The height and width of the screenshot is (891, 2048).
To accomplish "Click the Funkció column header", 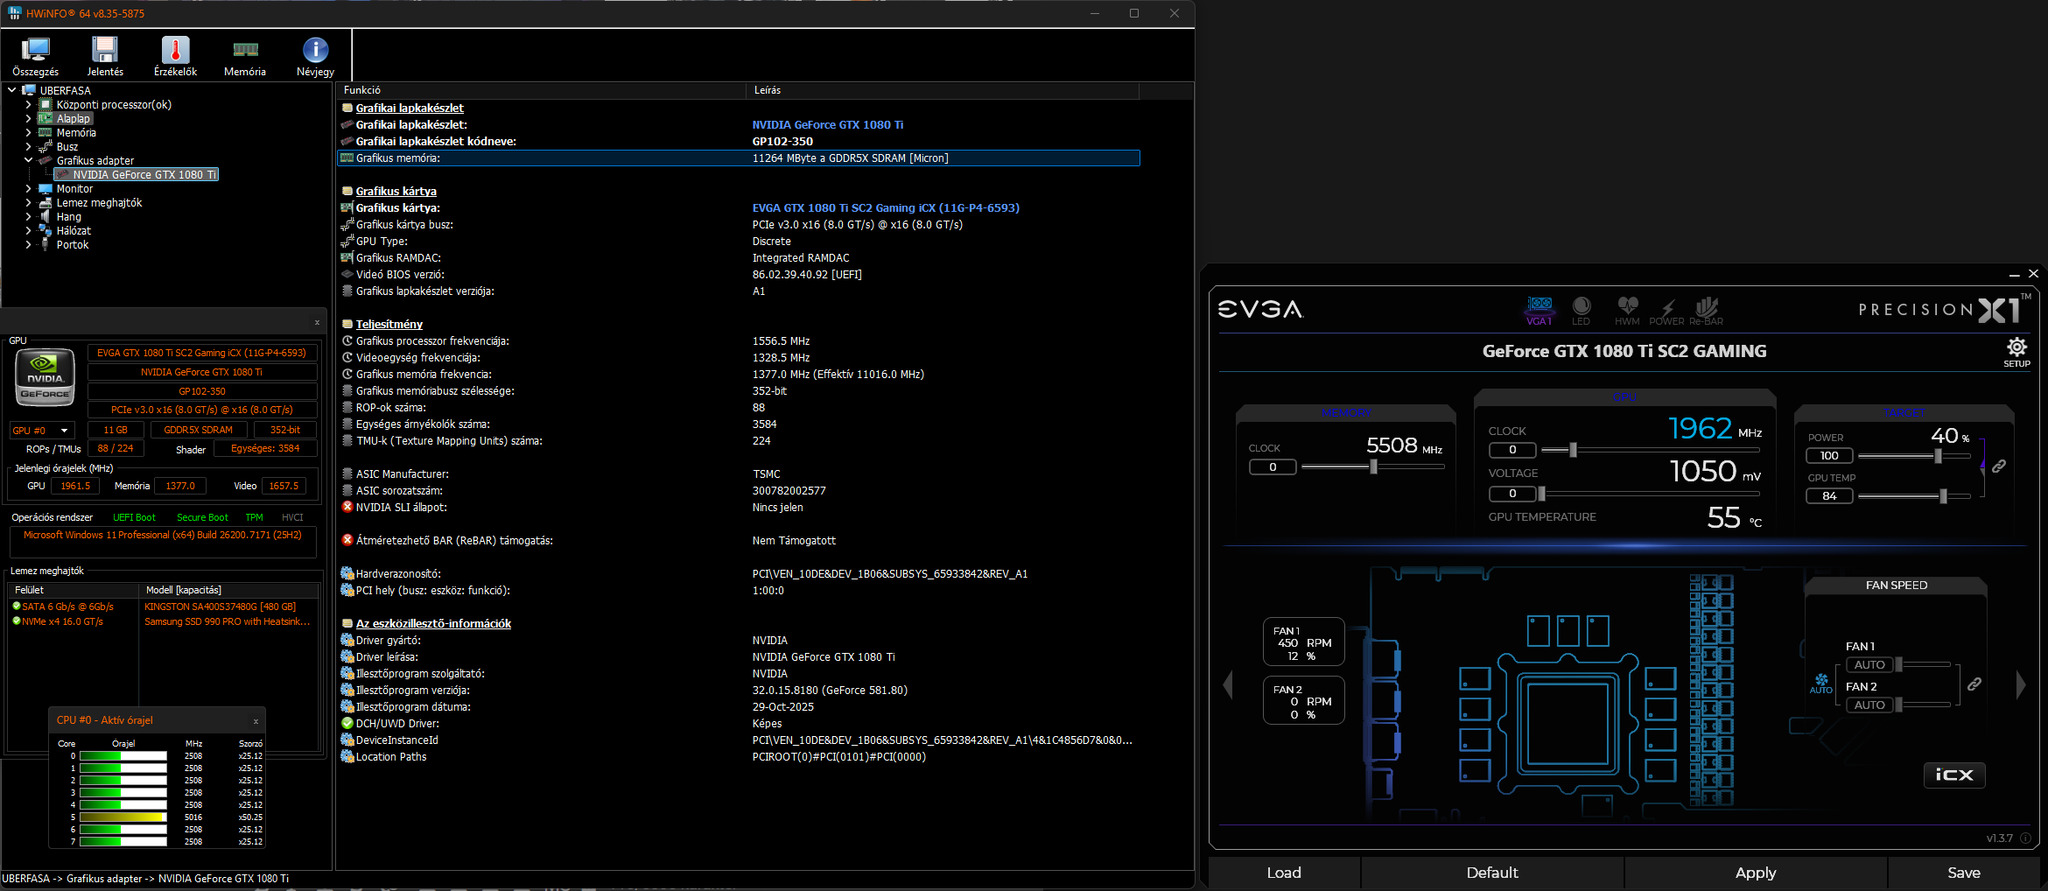I will (541, 90).
